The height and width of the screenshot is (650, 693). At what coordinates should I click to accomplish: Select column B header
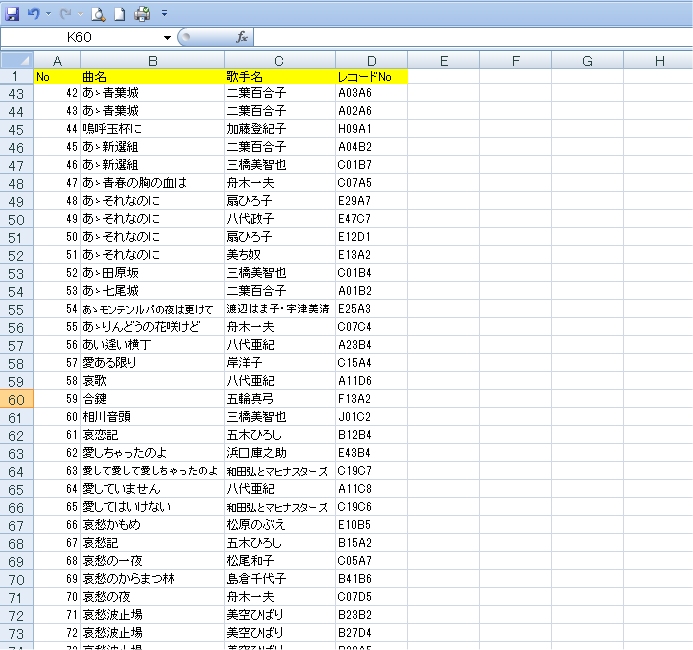click(152, 61)
